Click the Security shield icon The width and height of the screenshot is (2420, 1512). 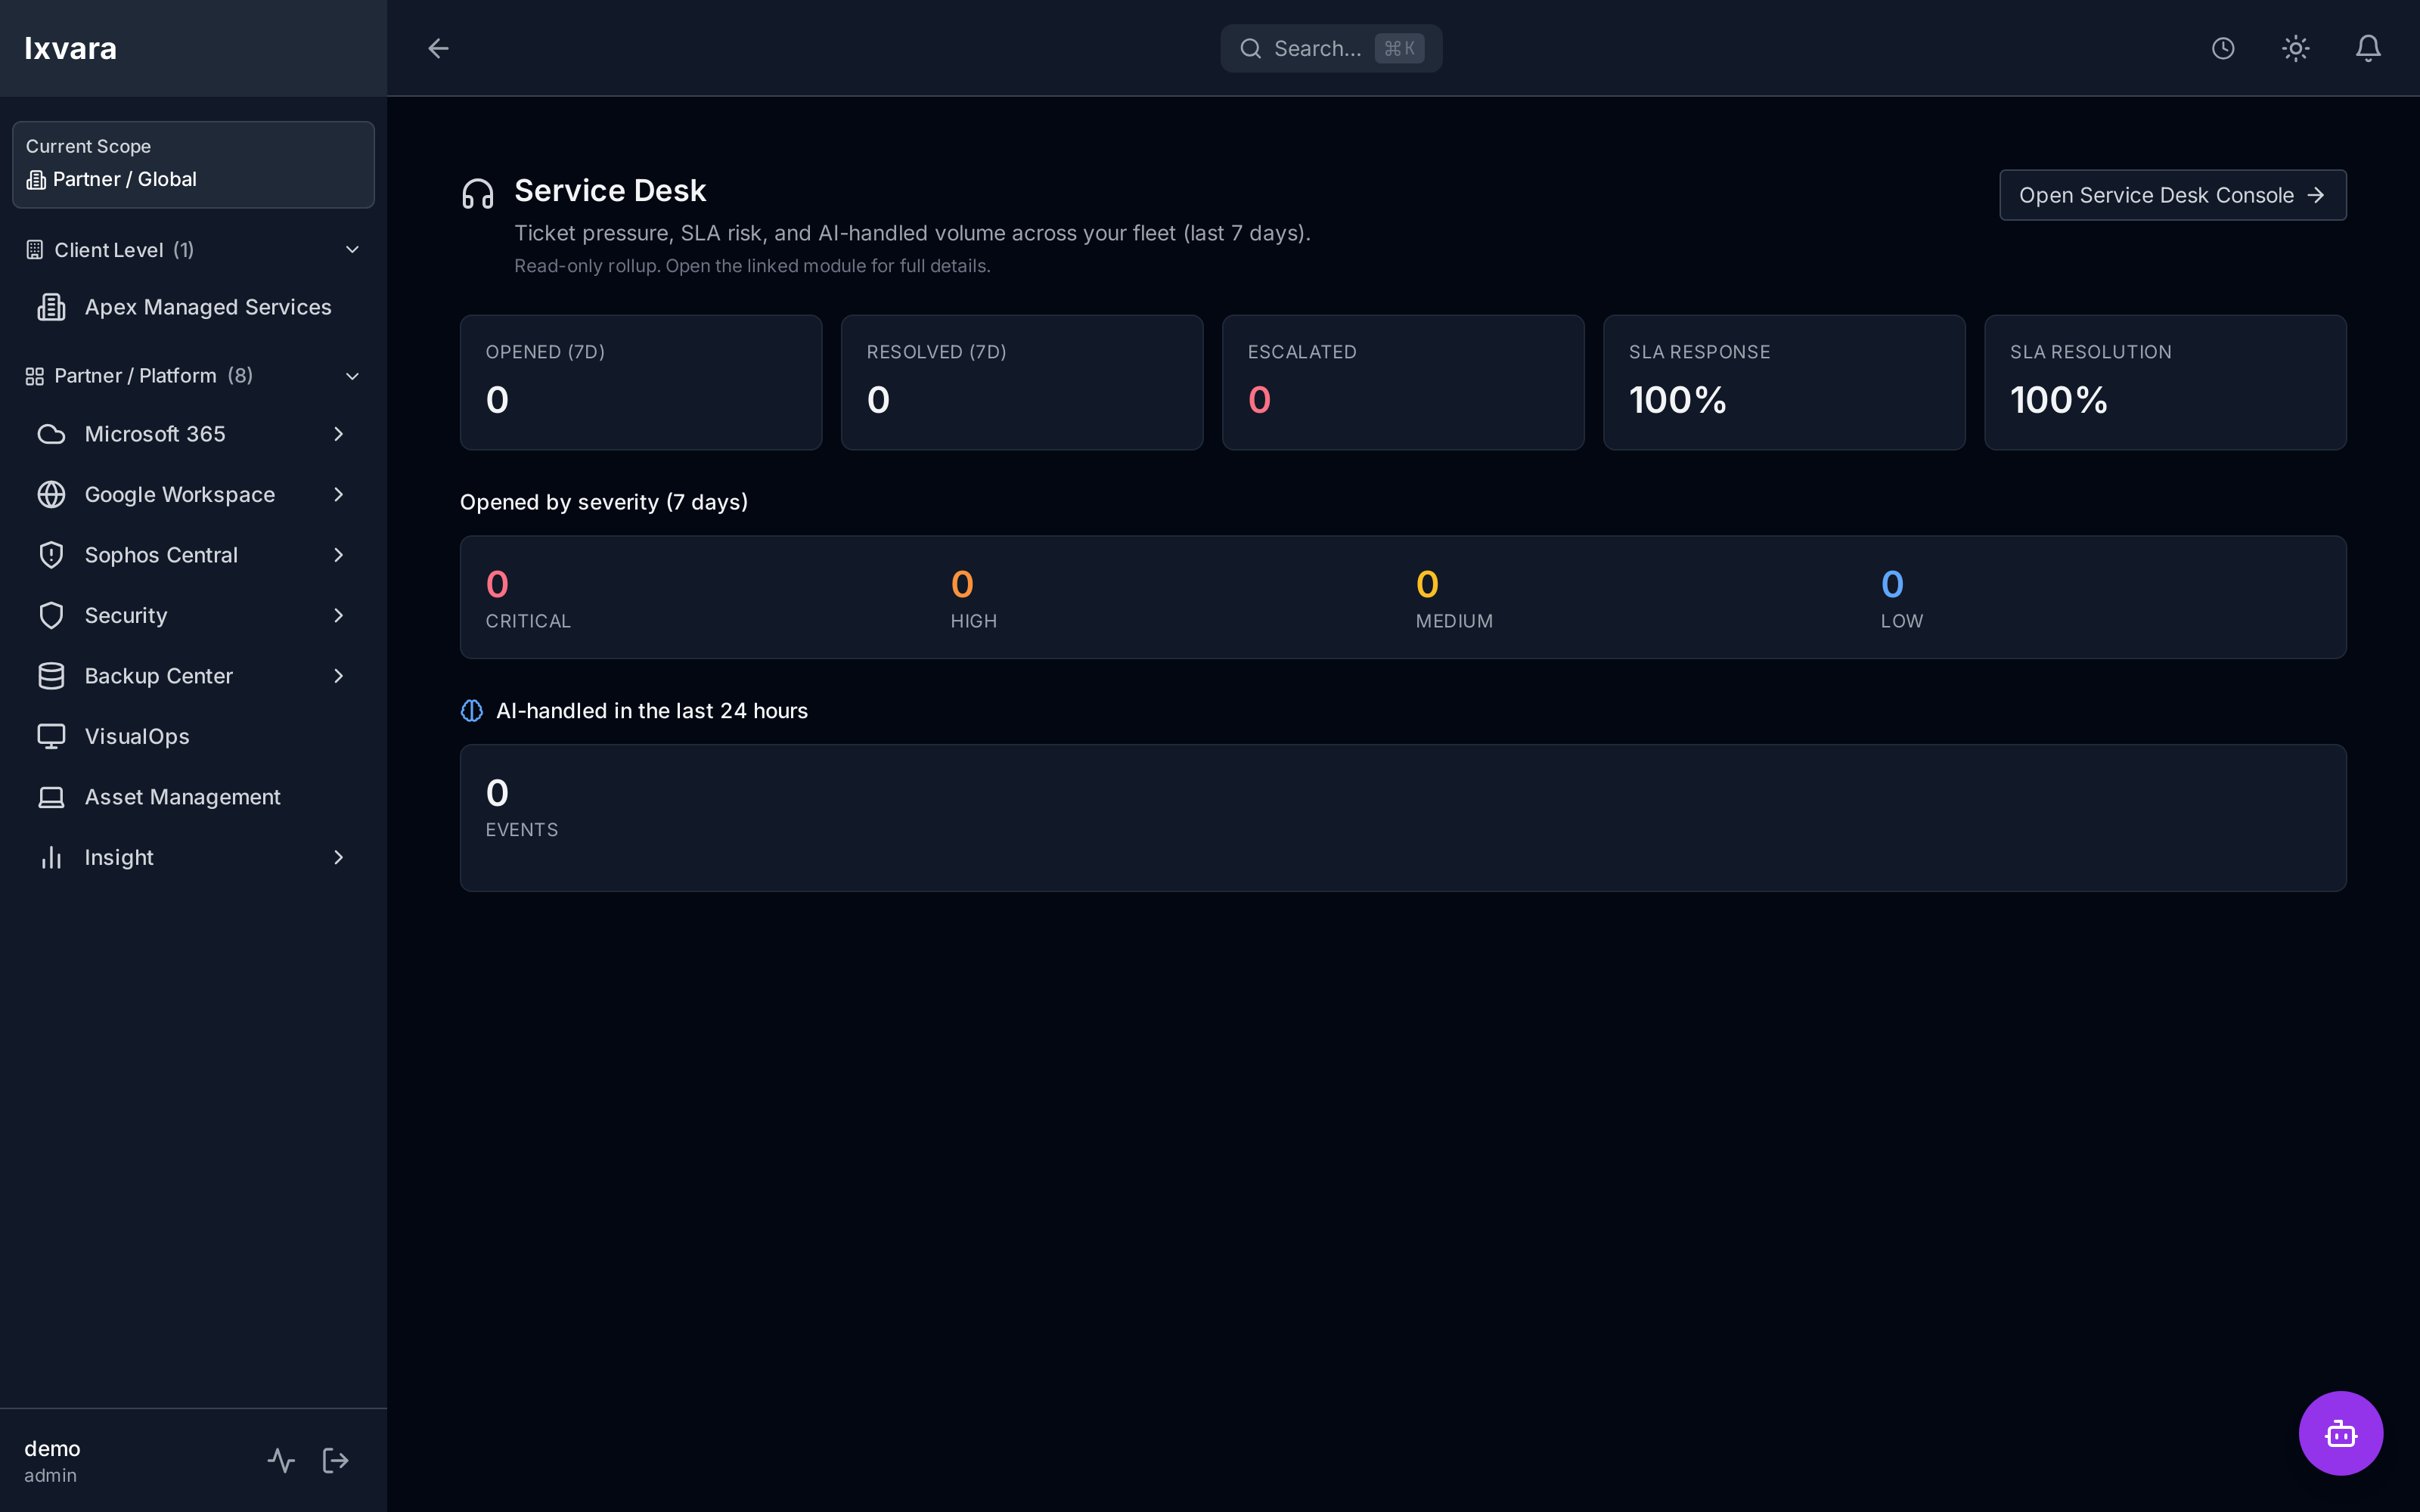click(x=51, y=615)
